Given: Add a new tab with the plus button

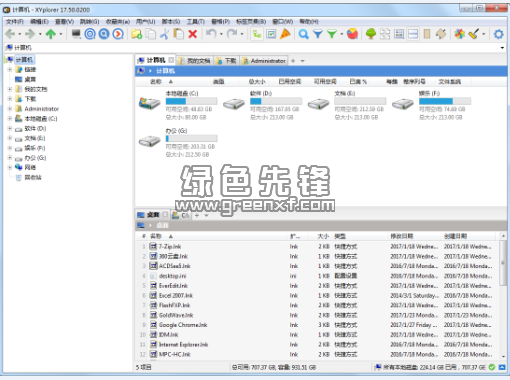Looking at the screenshot, I should 293,61.
